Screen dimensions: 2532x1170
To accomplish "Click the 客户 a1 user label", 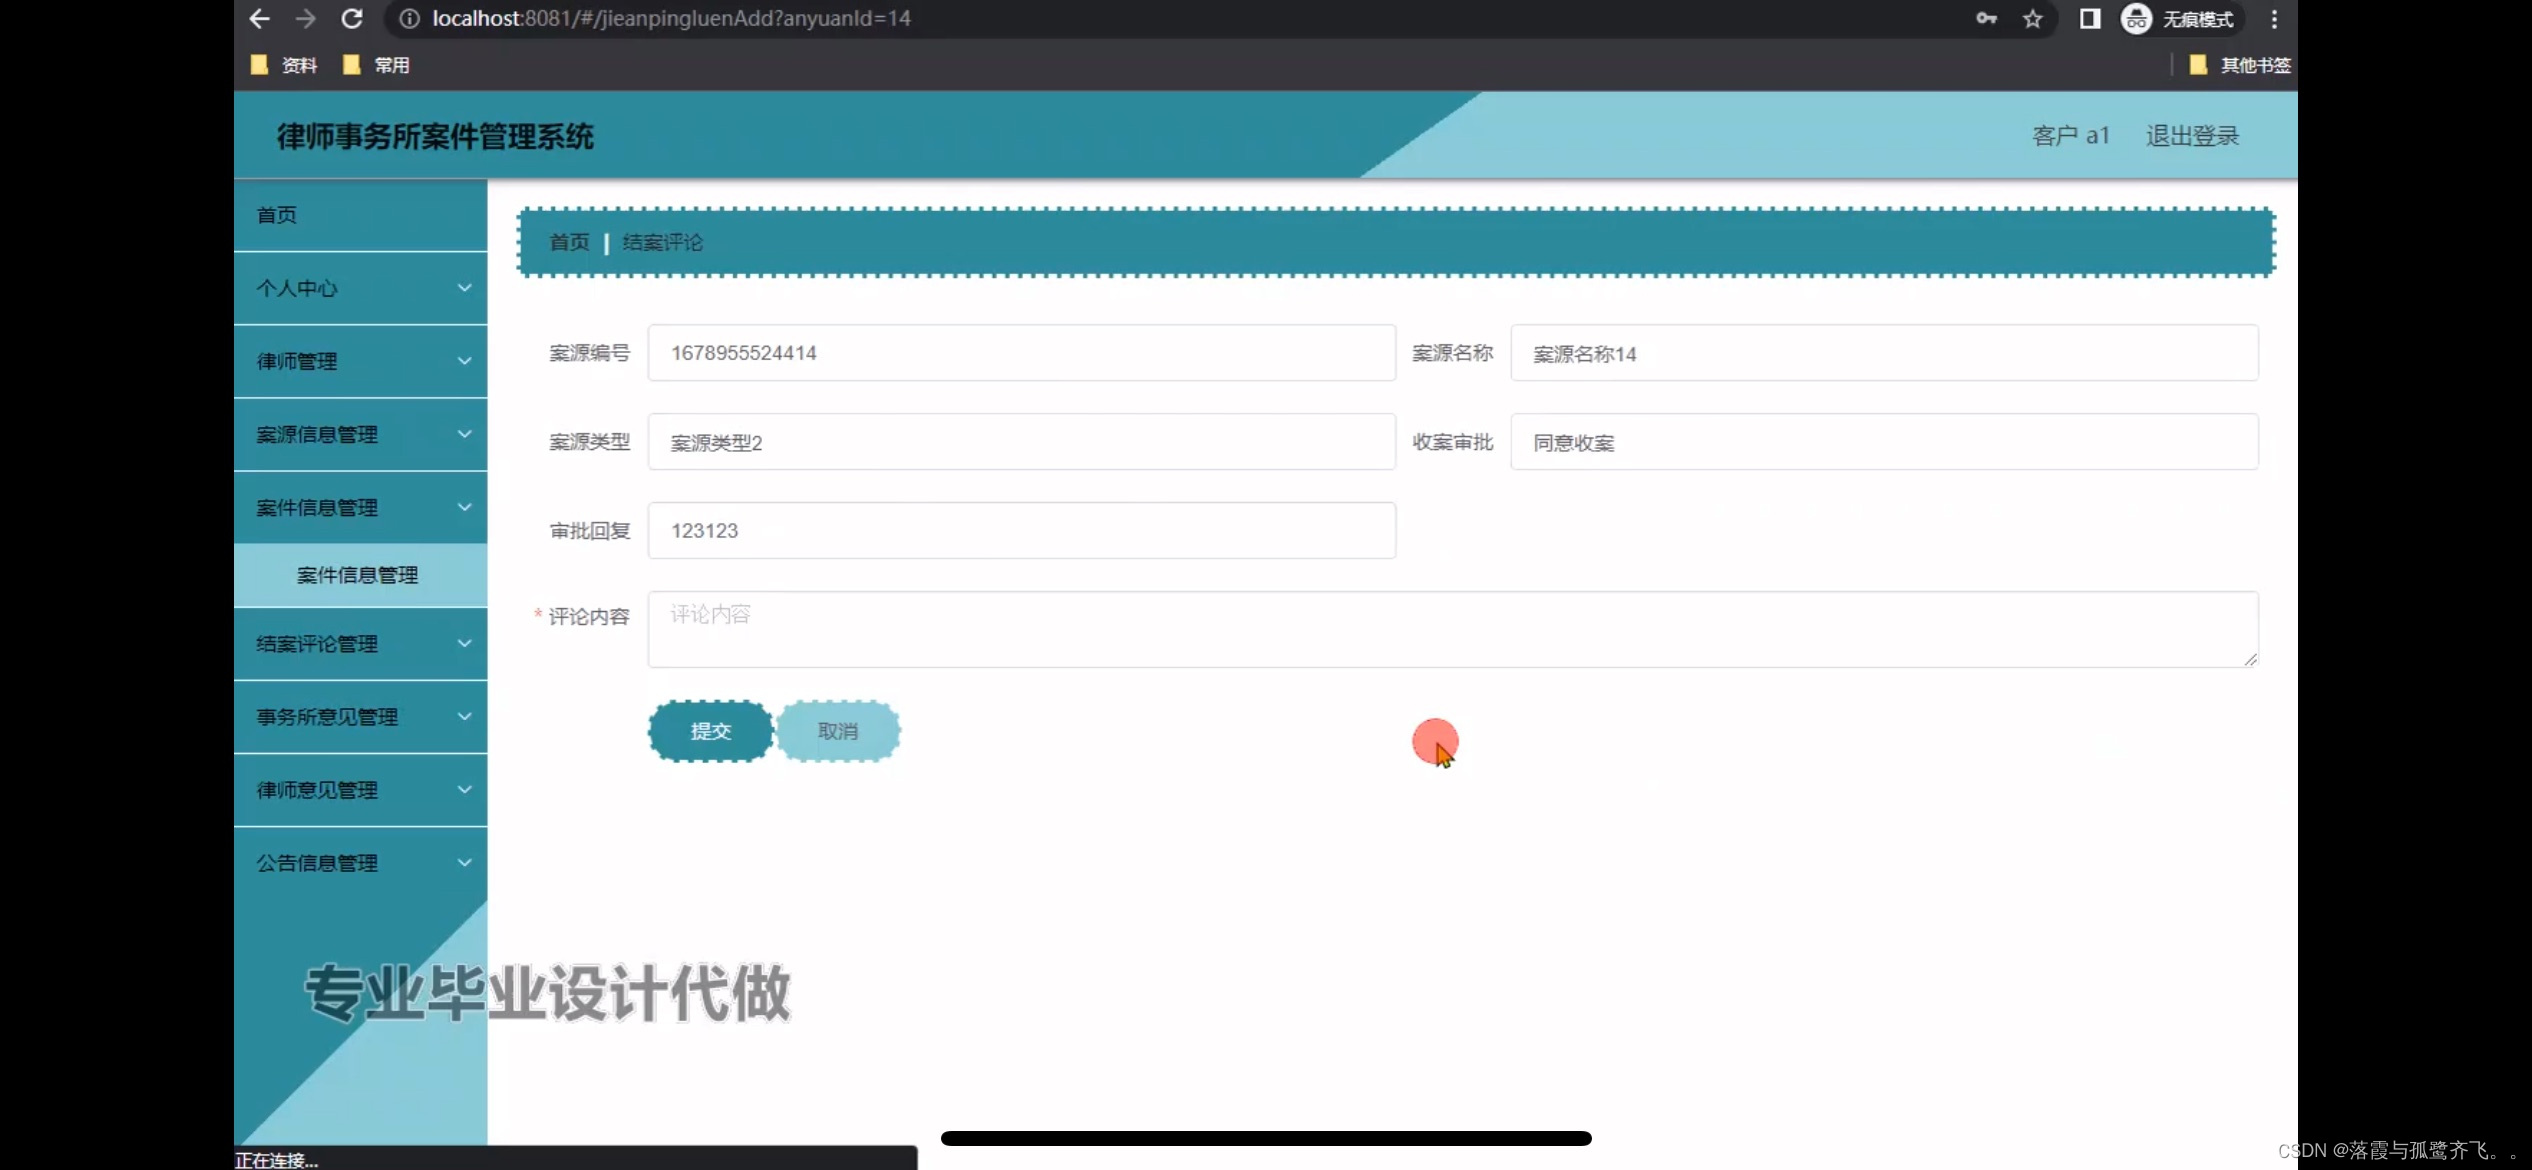I will tap(2071, 136).
